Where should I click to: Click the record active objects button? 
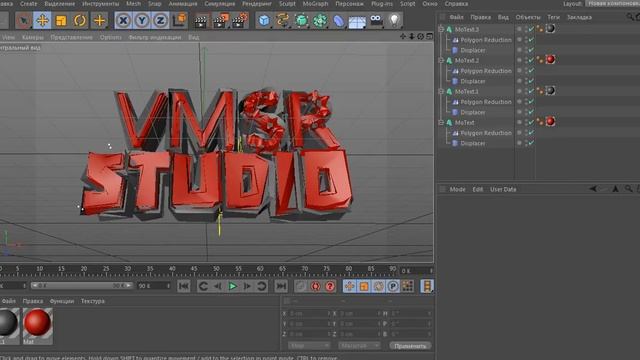[301, 287]
